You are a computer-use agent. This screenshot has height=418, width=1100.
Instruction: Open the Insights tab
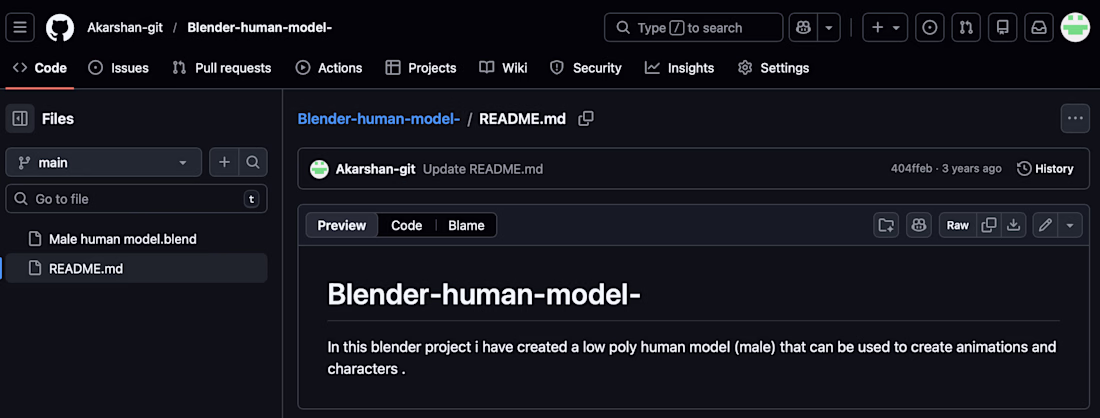pos(680,68)
